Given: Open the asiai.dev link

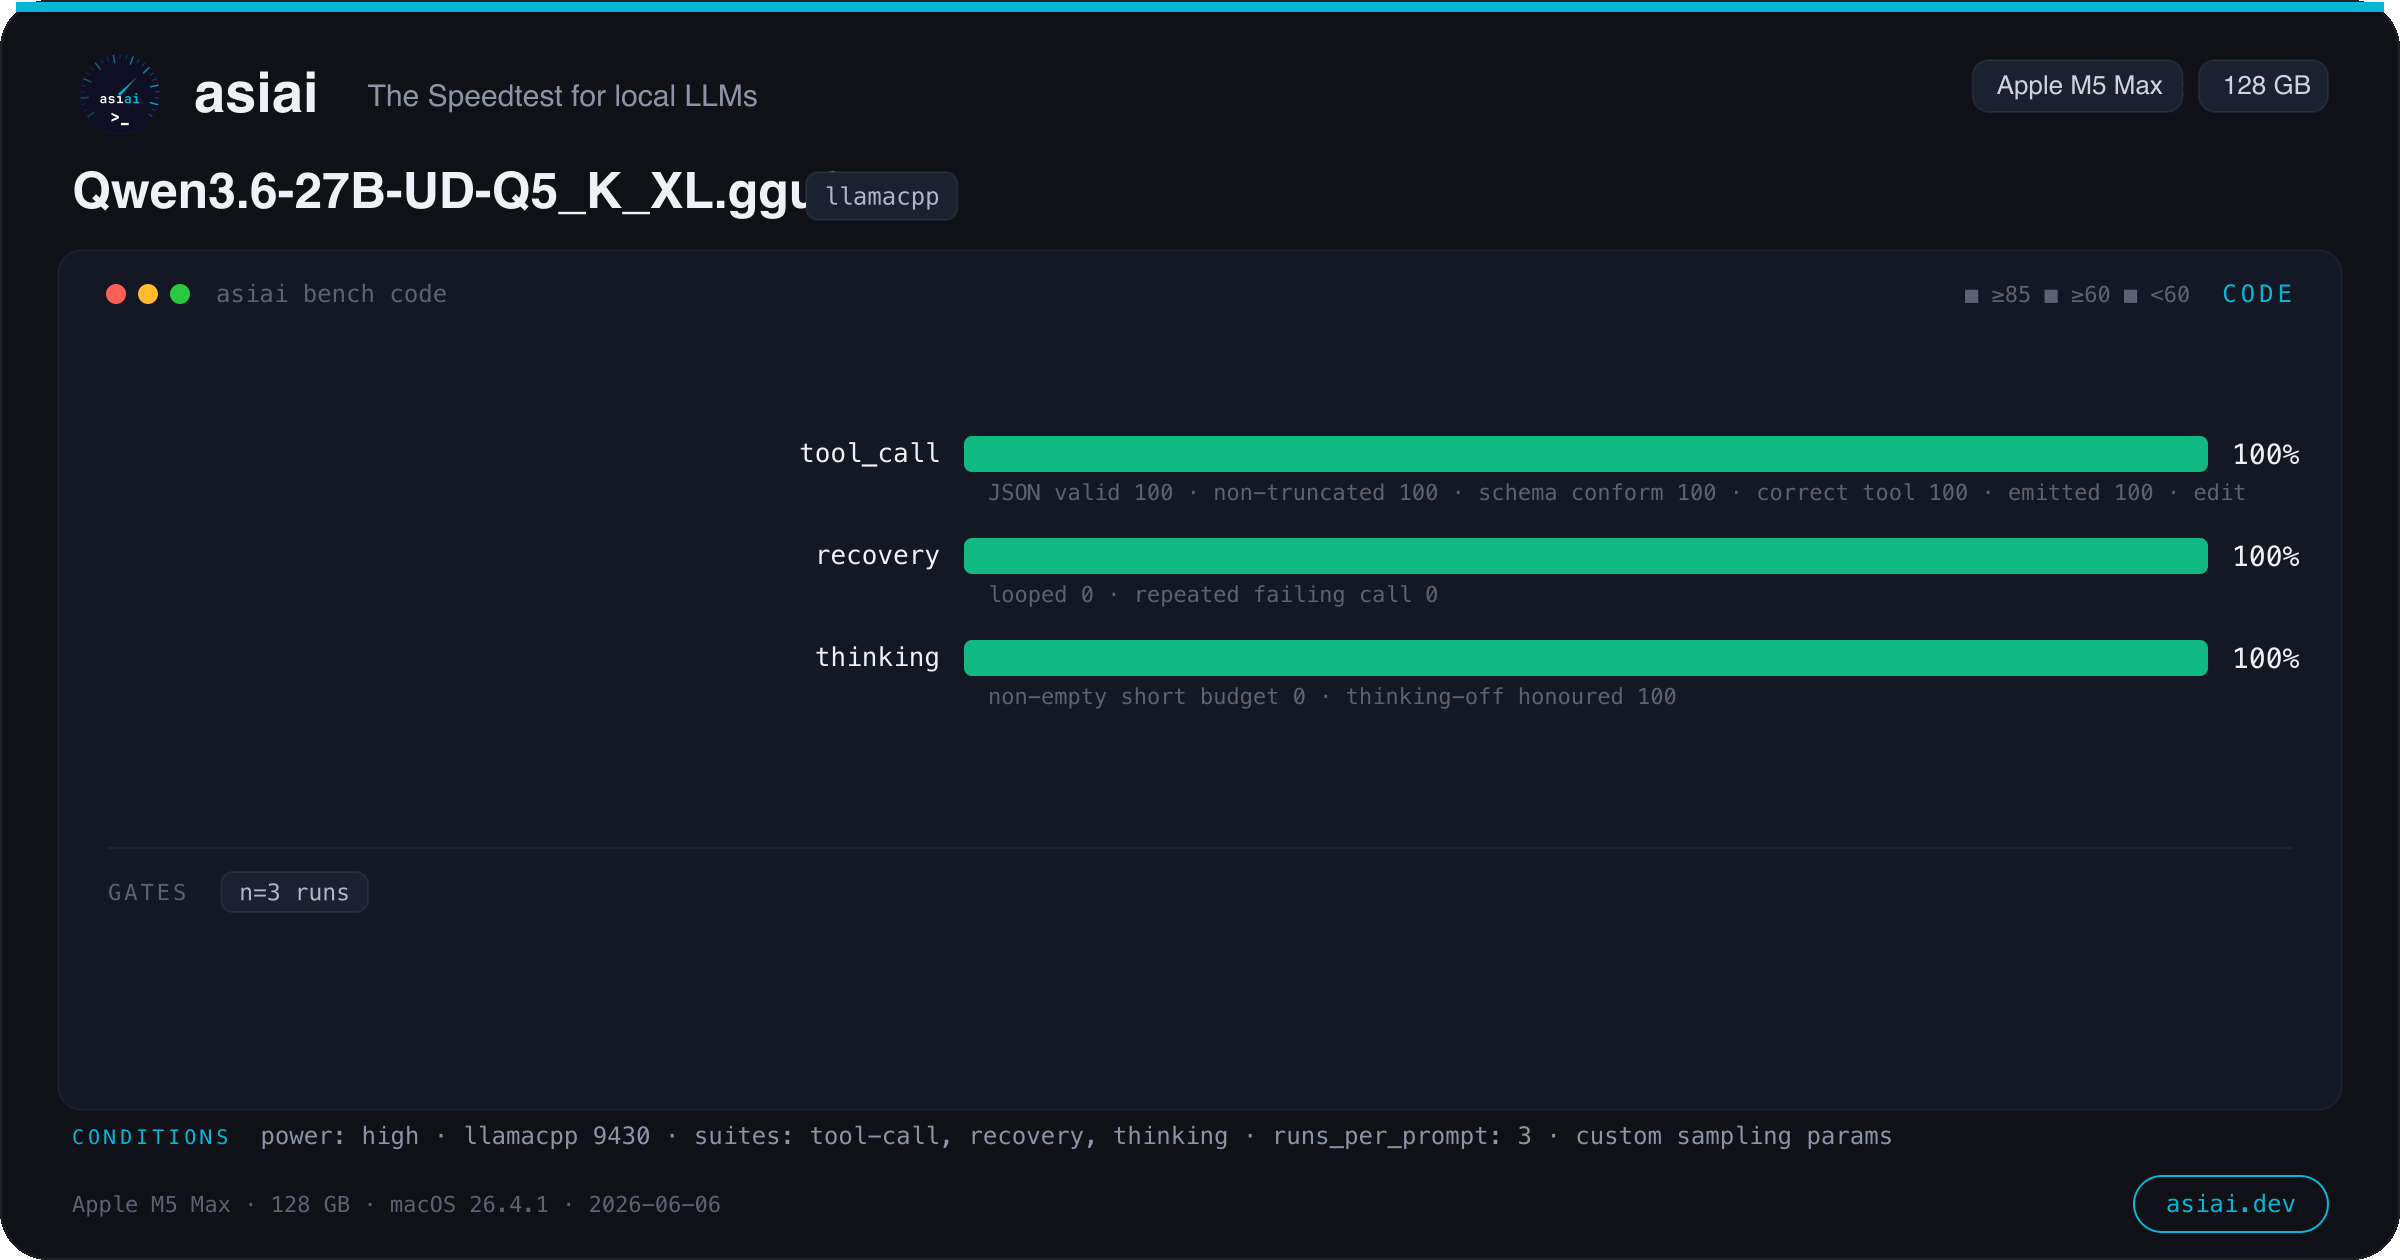Looking at the screenshot, I should click(2230, 1204).
